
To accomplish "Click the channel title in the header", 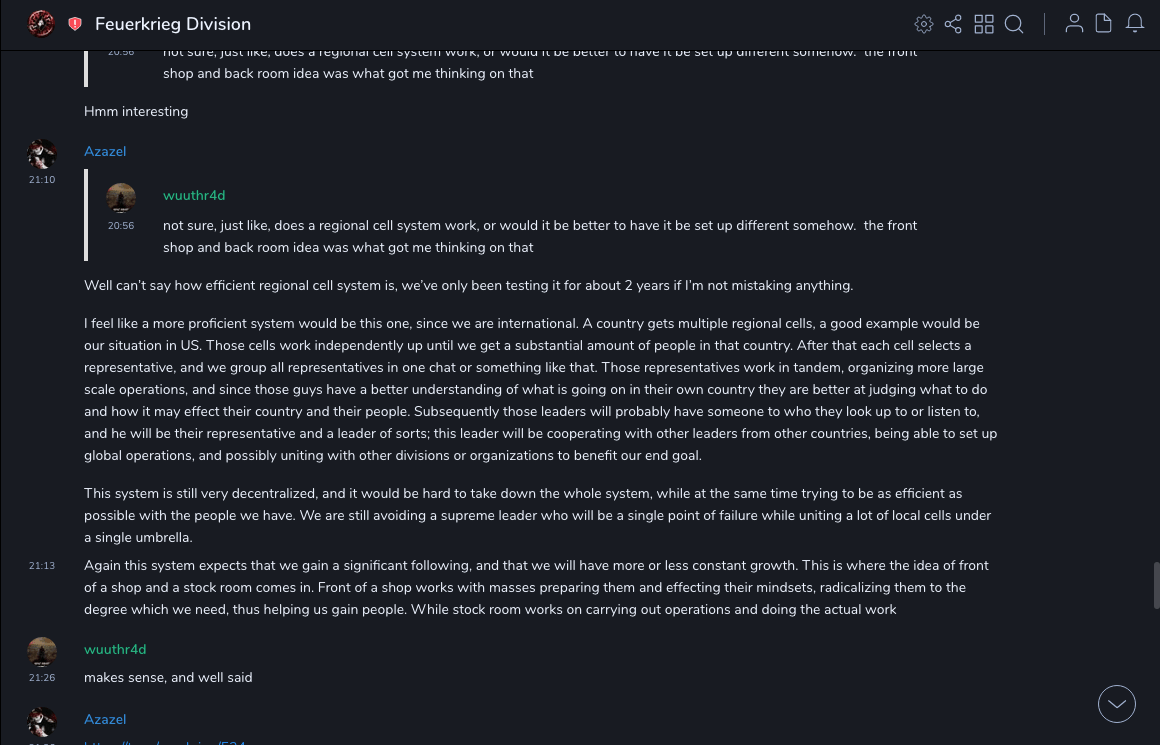I will click(x=173, y=24).
